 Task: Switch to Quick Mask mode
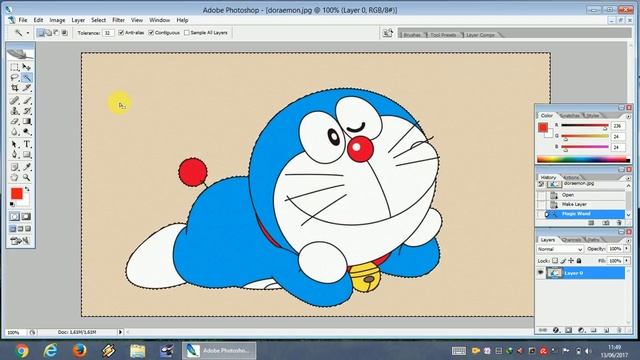(x=26, y=216)
